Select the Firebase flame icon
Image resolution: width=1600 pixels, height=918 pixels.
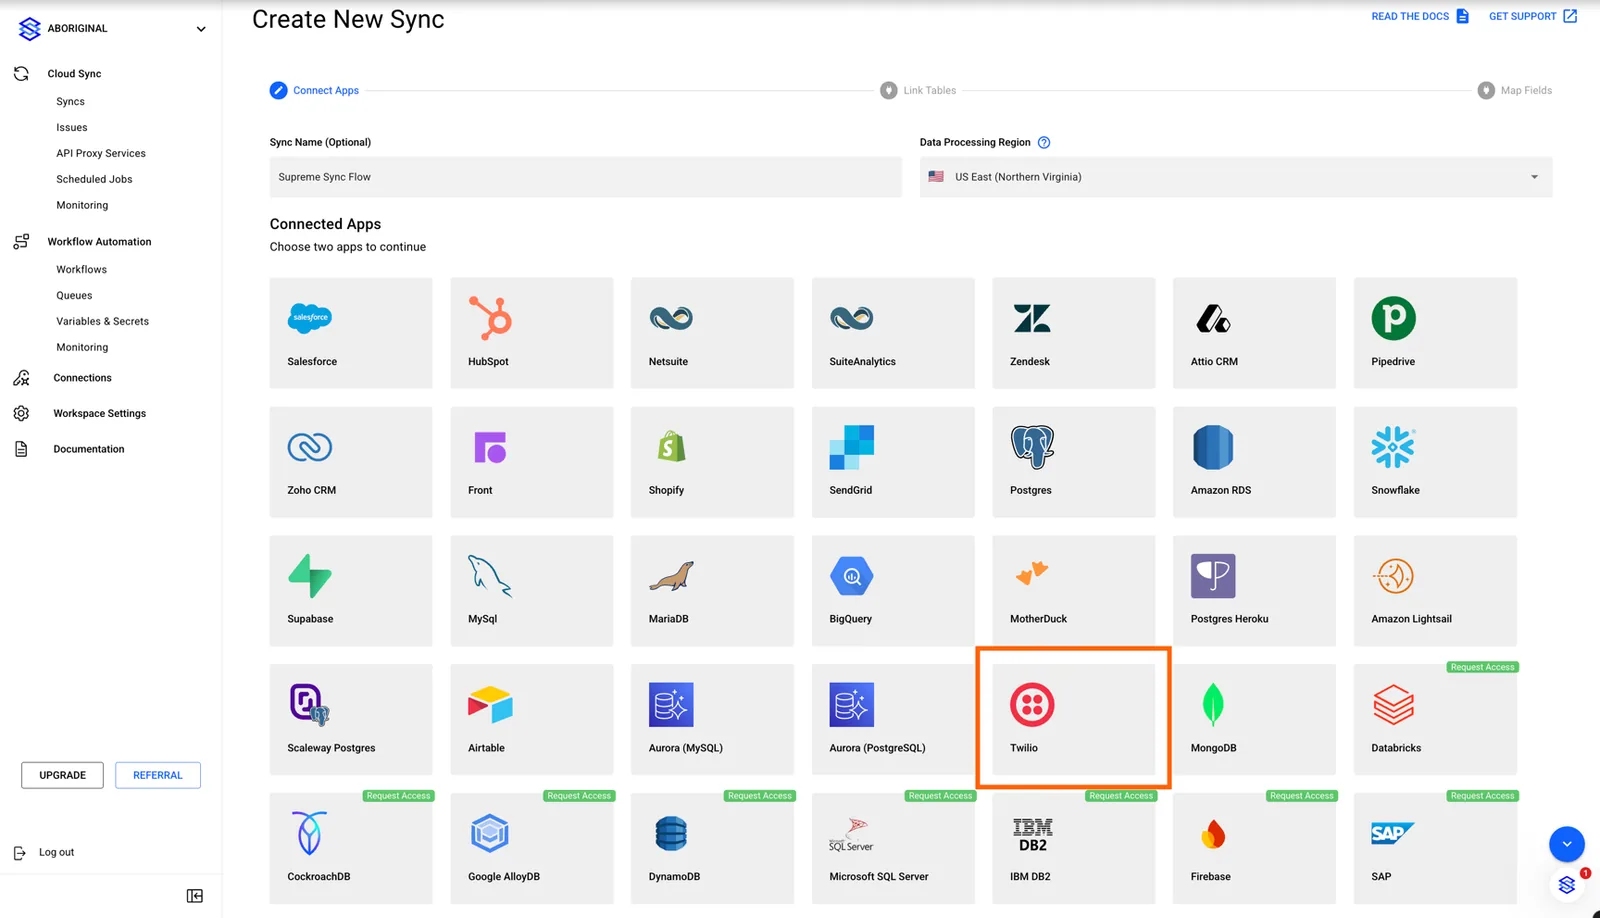1213,834
